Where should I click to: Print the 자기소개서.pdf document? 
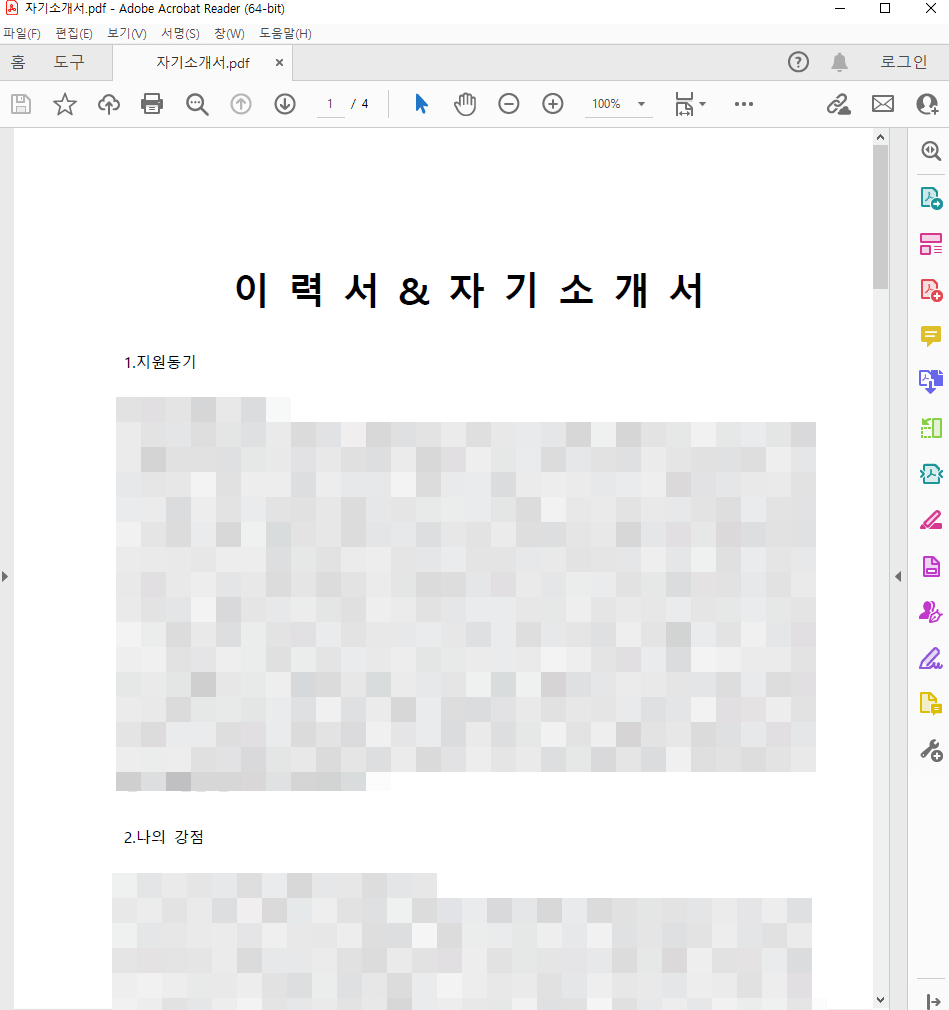click(152, 104)
